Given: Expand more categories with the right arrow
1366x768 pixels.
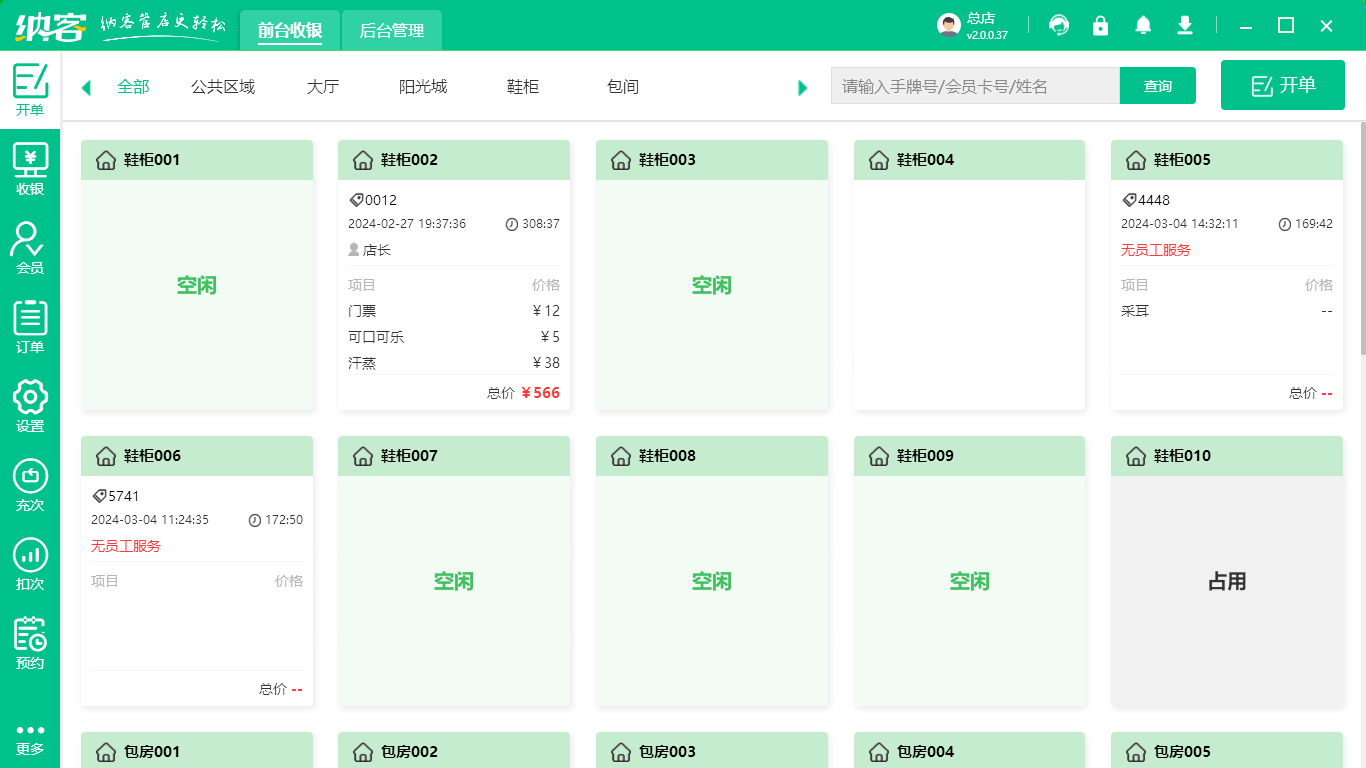Looking at the screenshot, I should (802, 87).
